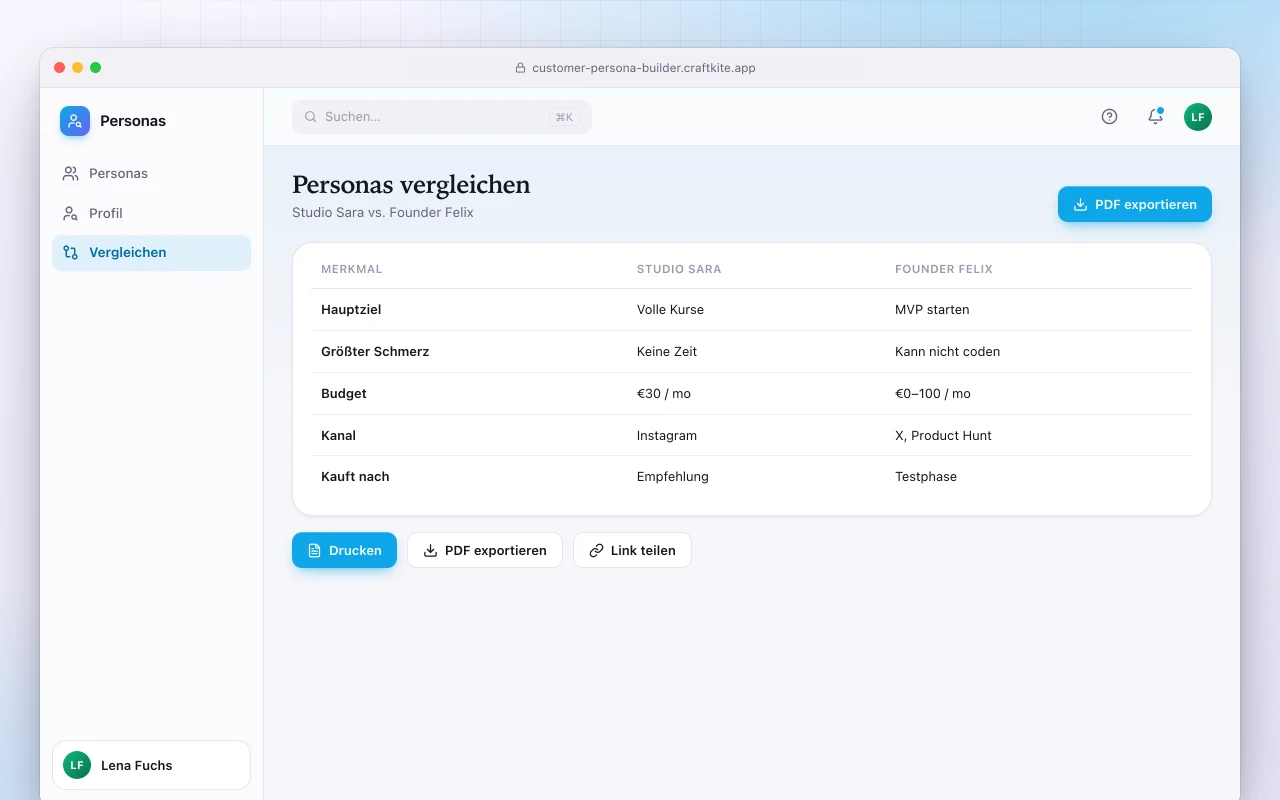Viewport: 1280px width, 800px height.
Task: Click the ⌘K shortcut badge
Action: (564, 117)
